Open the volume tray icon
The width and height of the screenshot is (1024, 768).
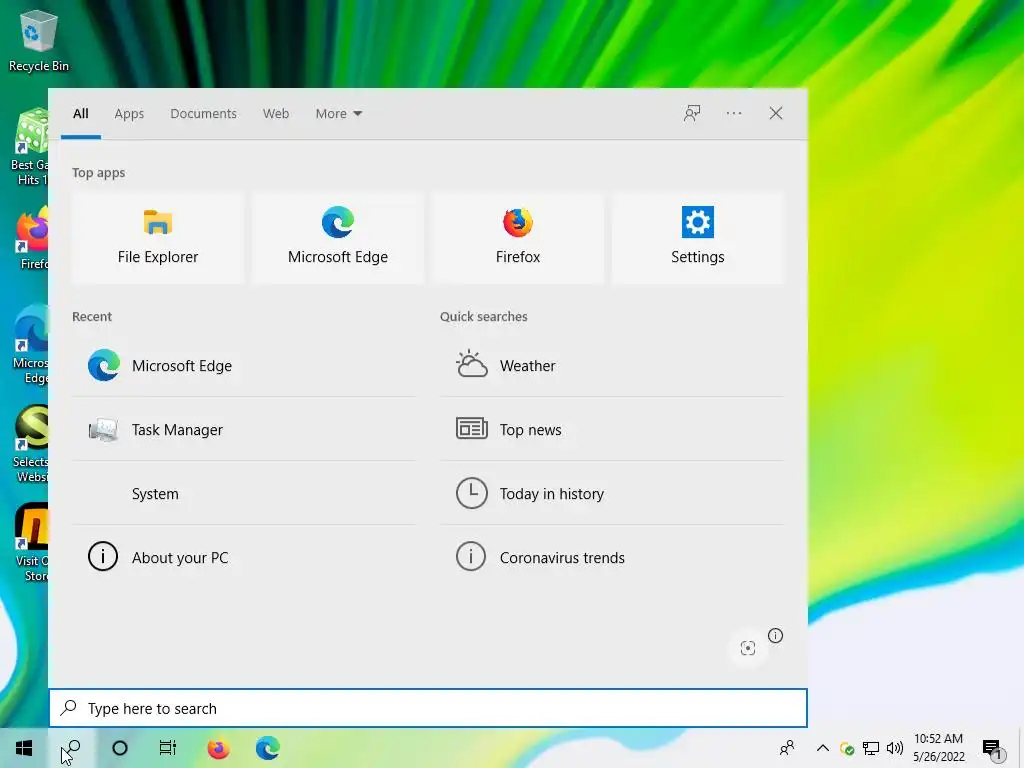pyautogui.click(x=895, y=748)
